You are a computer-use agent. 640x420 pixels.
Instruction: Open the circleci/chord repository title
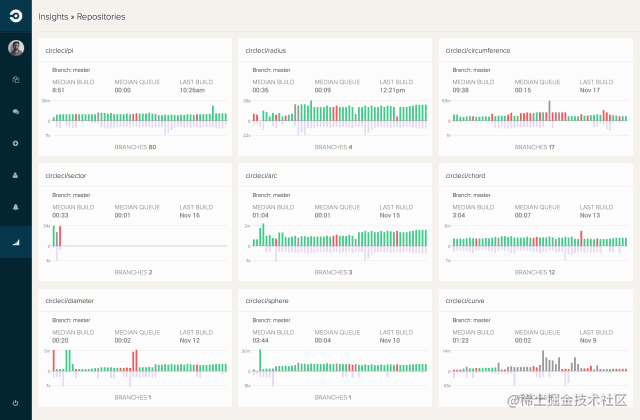click(465, 176)
